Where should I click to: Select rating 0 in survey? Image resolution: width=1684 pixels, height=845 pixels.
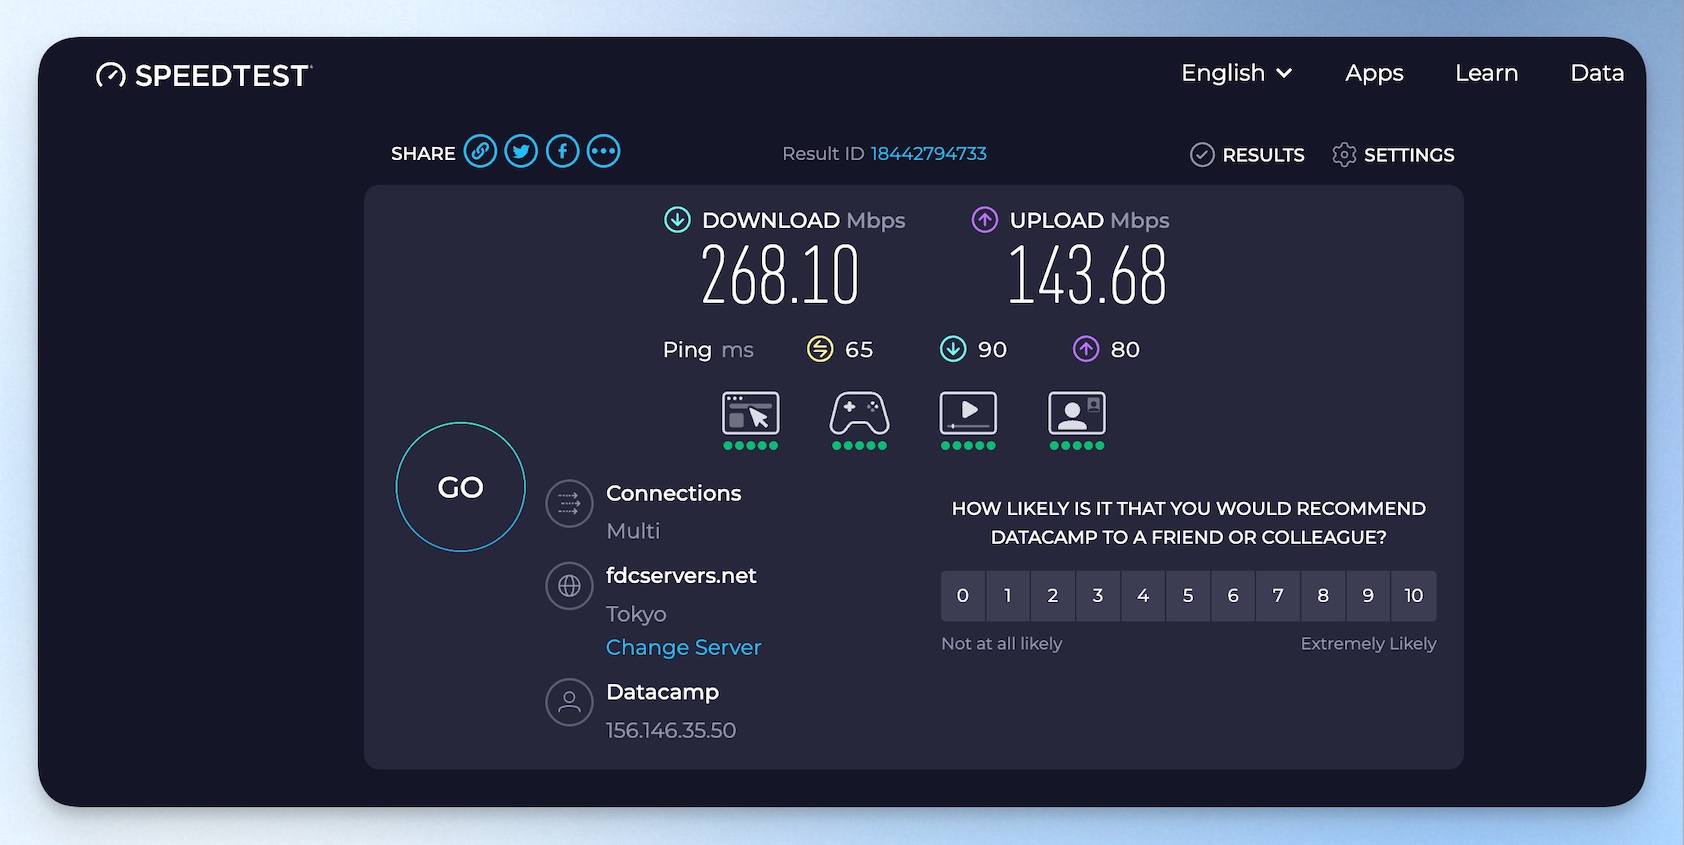click(963, 596)
